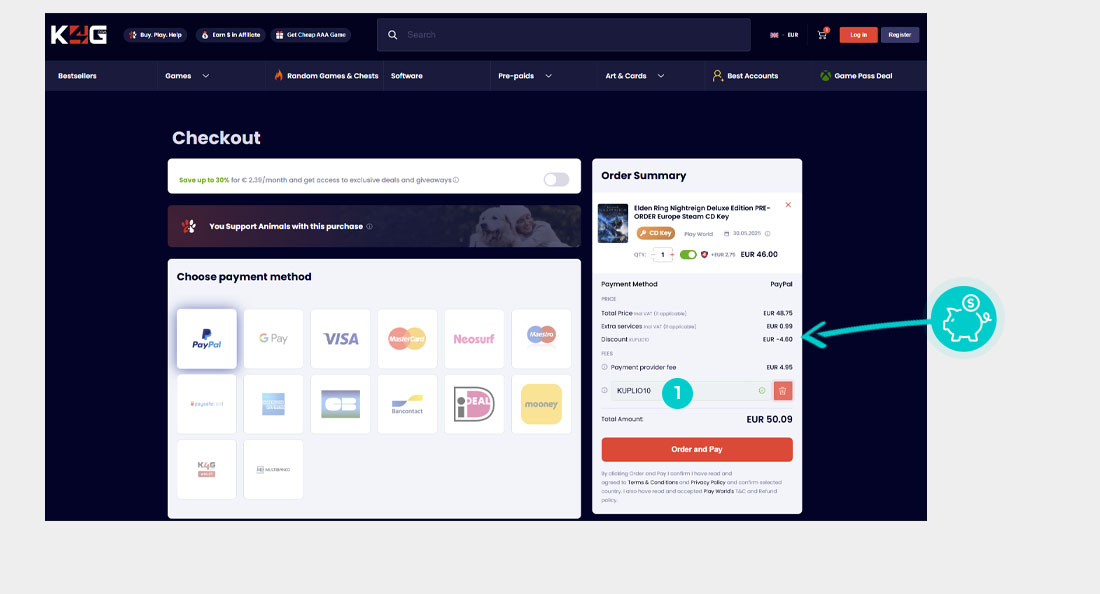Navigate to Best Accounts
Screen dimensions: 1100x594
pos(745,76)
